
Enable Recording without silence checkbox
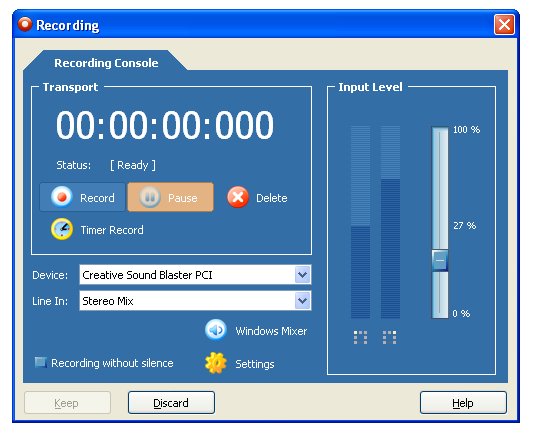pyautogui.click(x=41, y=362)
